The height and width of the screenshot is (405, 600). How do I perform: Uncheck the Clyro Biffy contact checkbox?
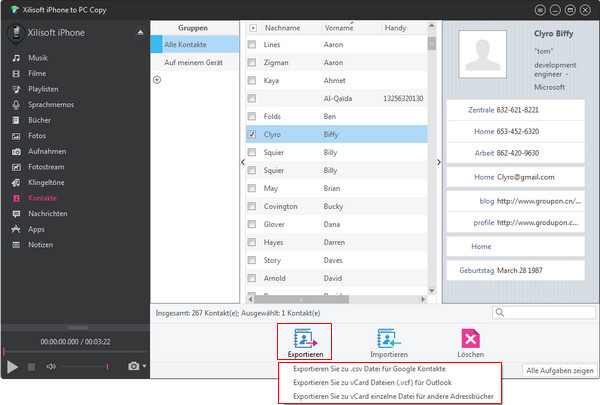click(252, 134)
